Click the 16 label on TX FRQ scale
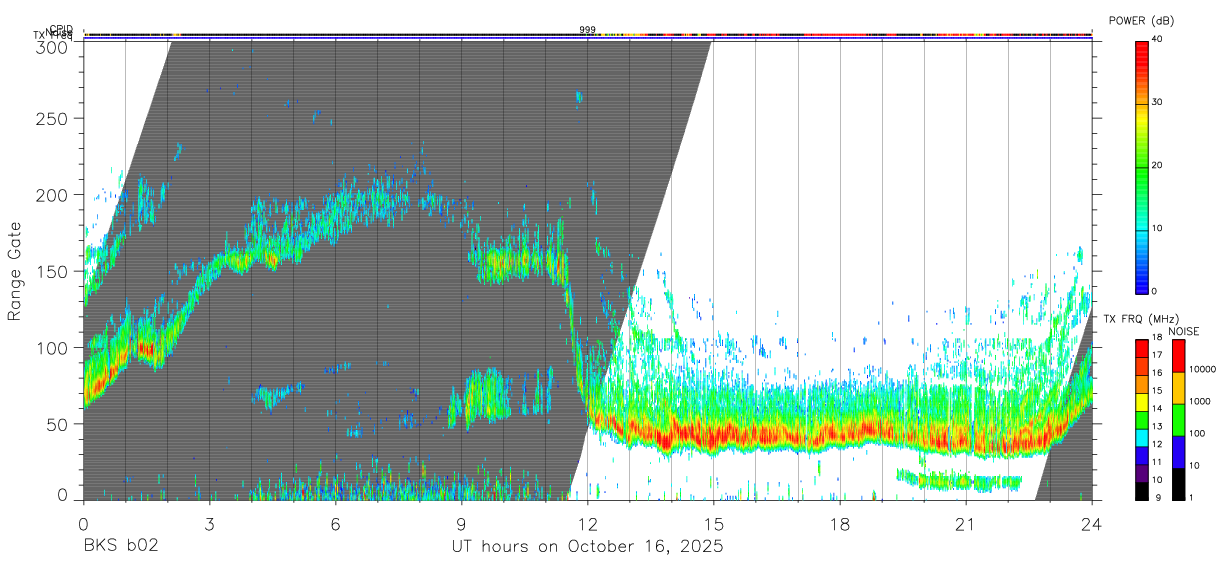 tap(1159, 372)
